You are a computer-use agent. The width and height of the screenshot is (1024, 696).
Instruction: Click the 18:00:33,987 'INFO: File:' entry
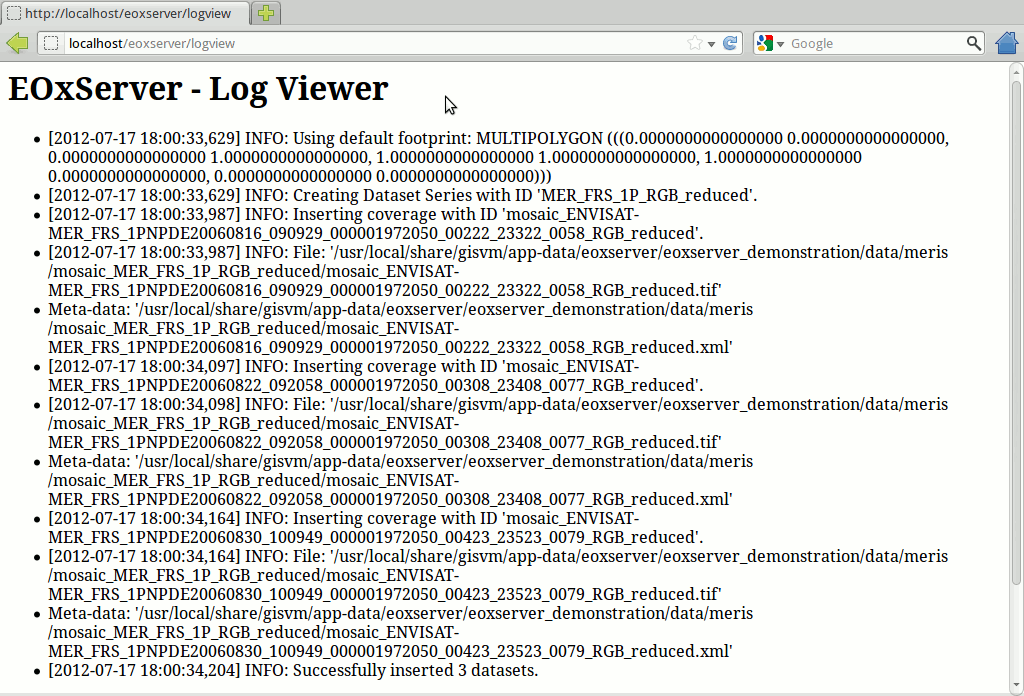[x=498, y=271]
